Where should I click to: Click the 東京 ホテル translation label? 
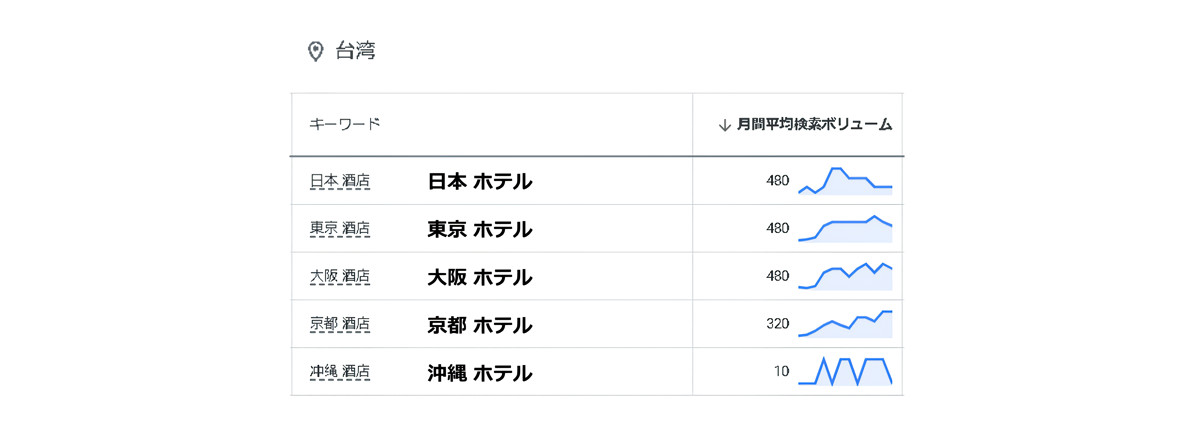(x=479, y=229)
